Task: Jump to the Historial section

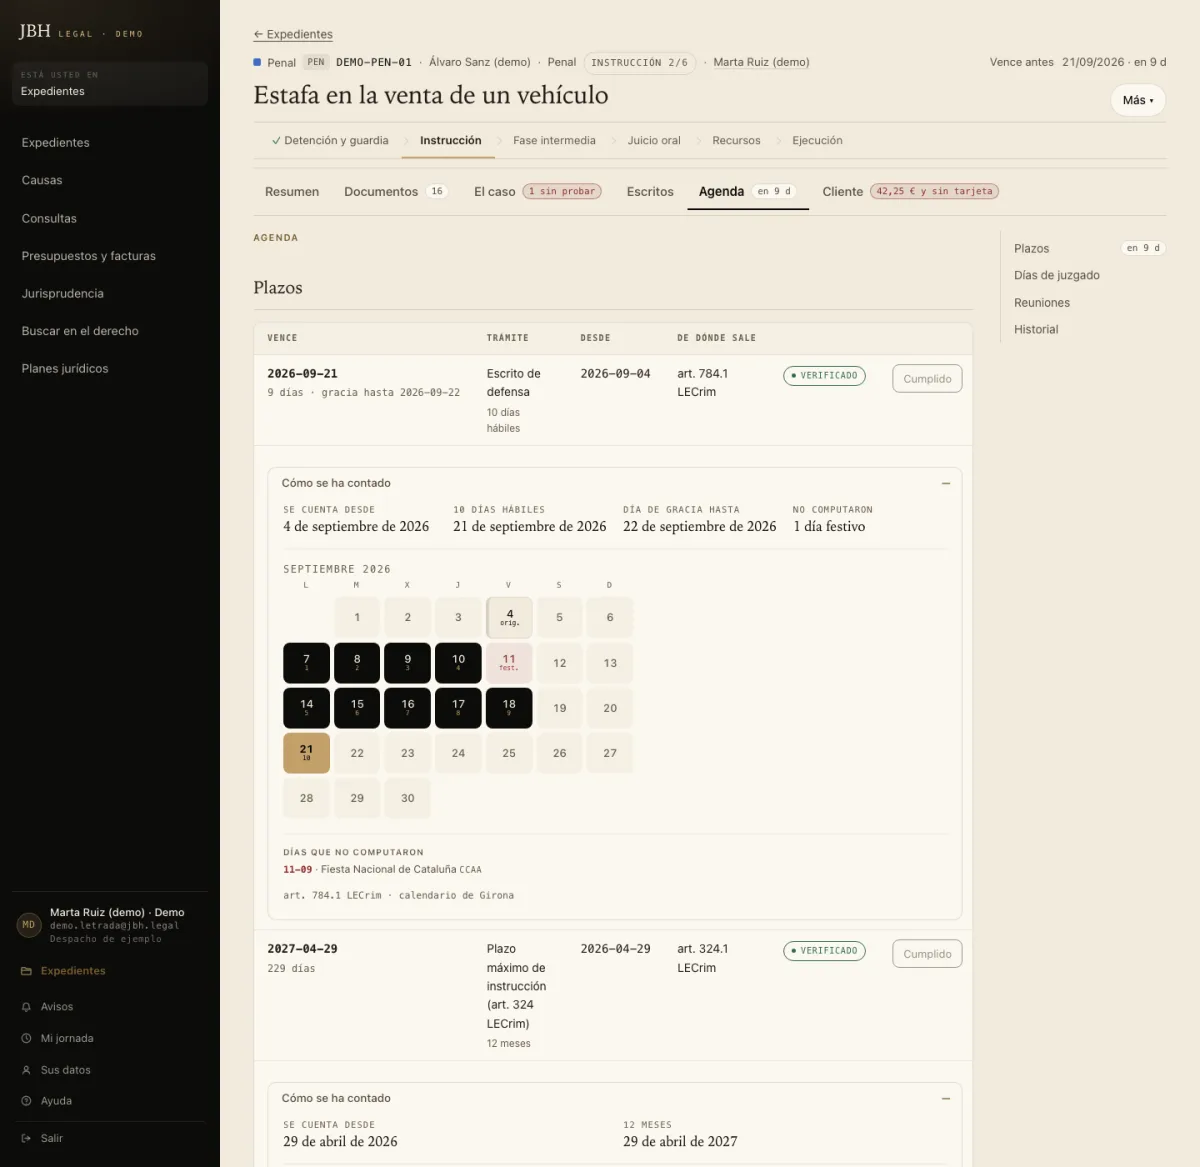Action: pyautogui.click(x=1036, y=329)
